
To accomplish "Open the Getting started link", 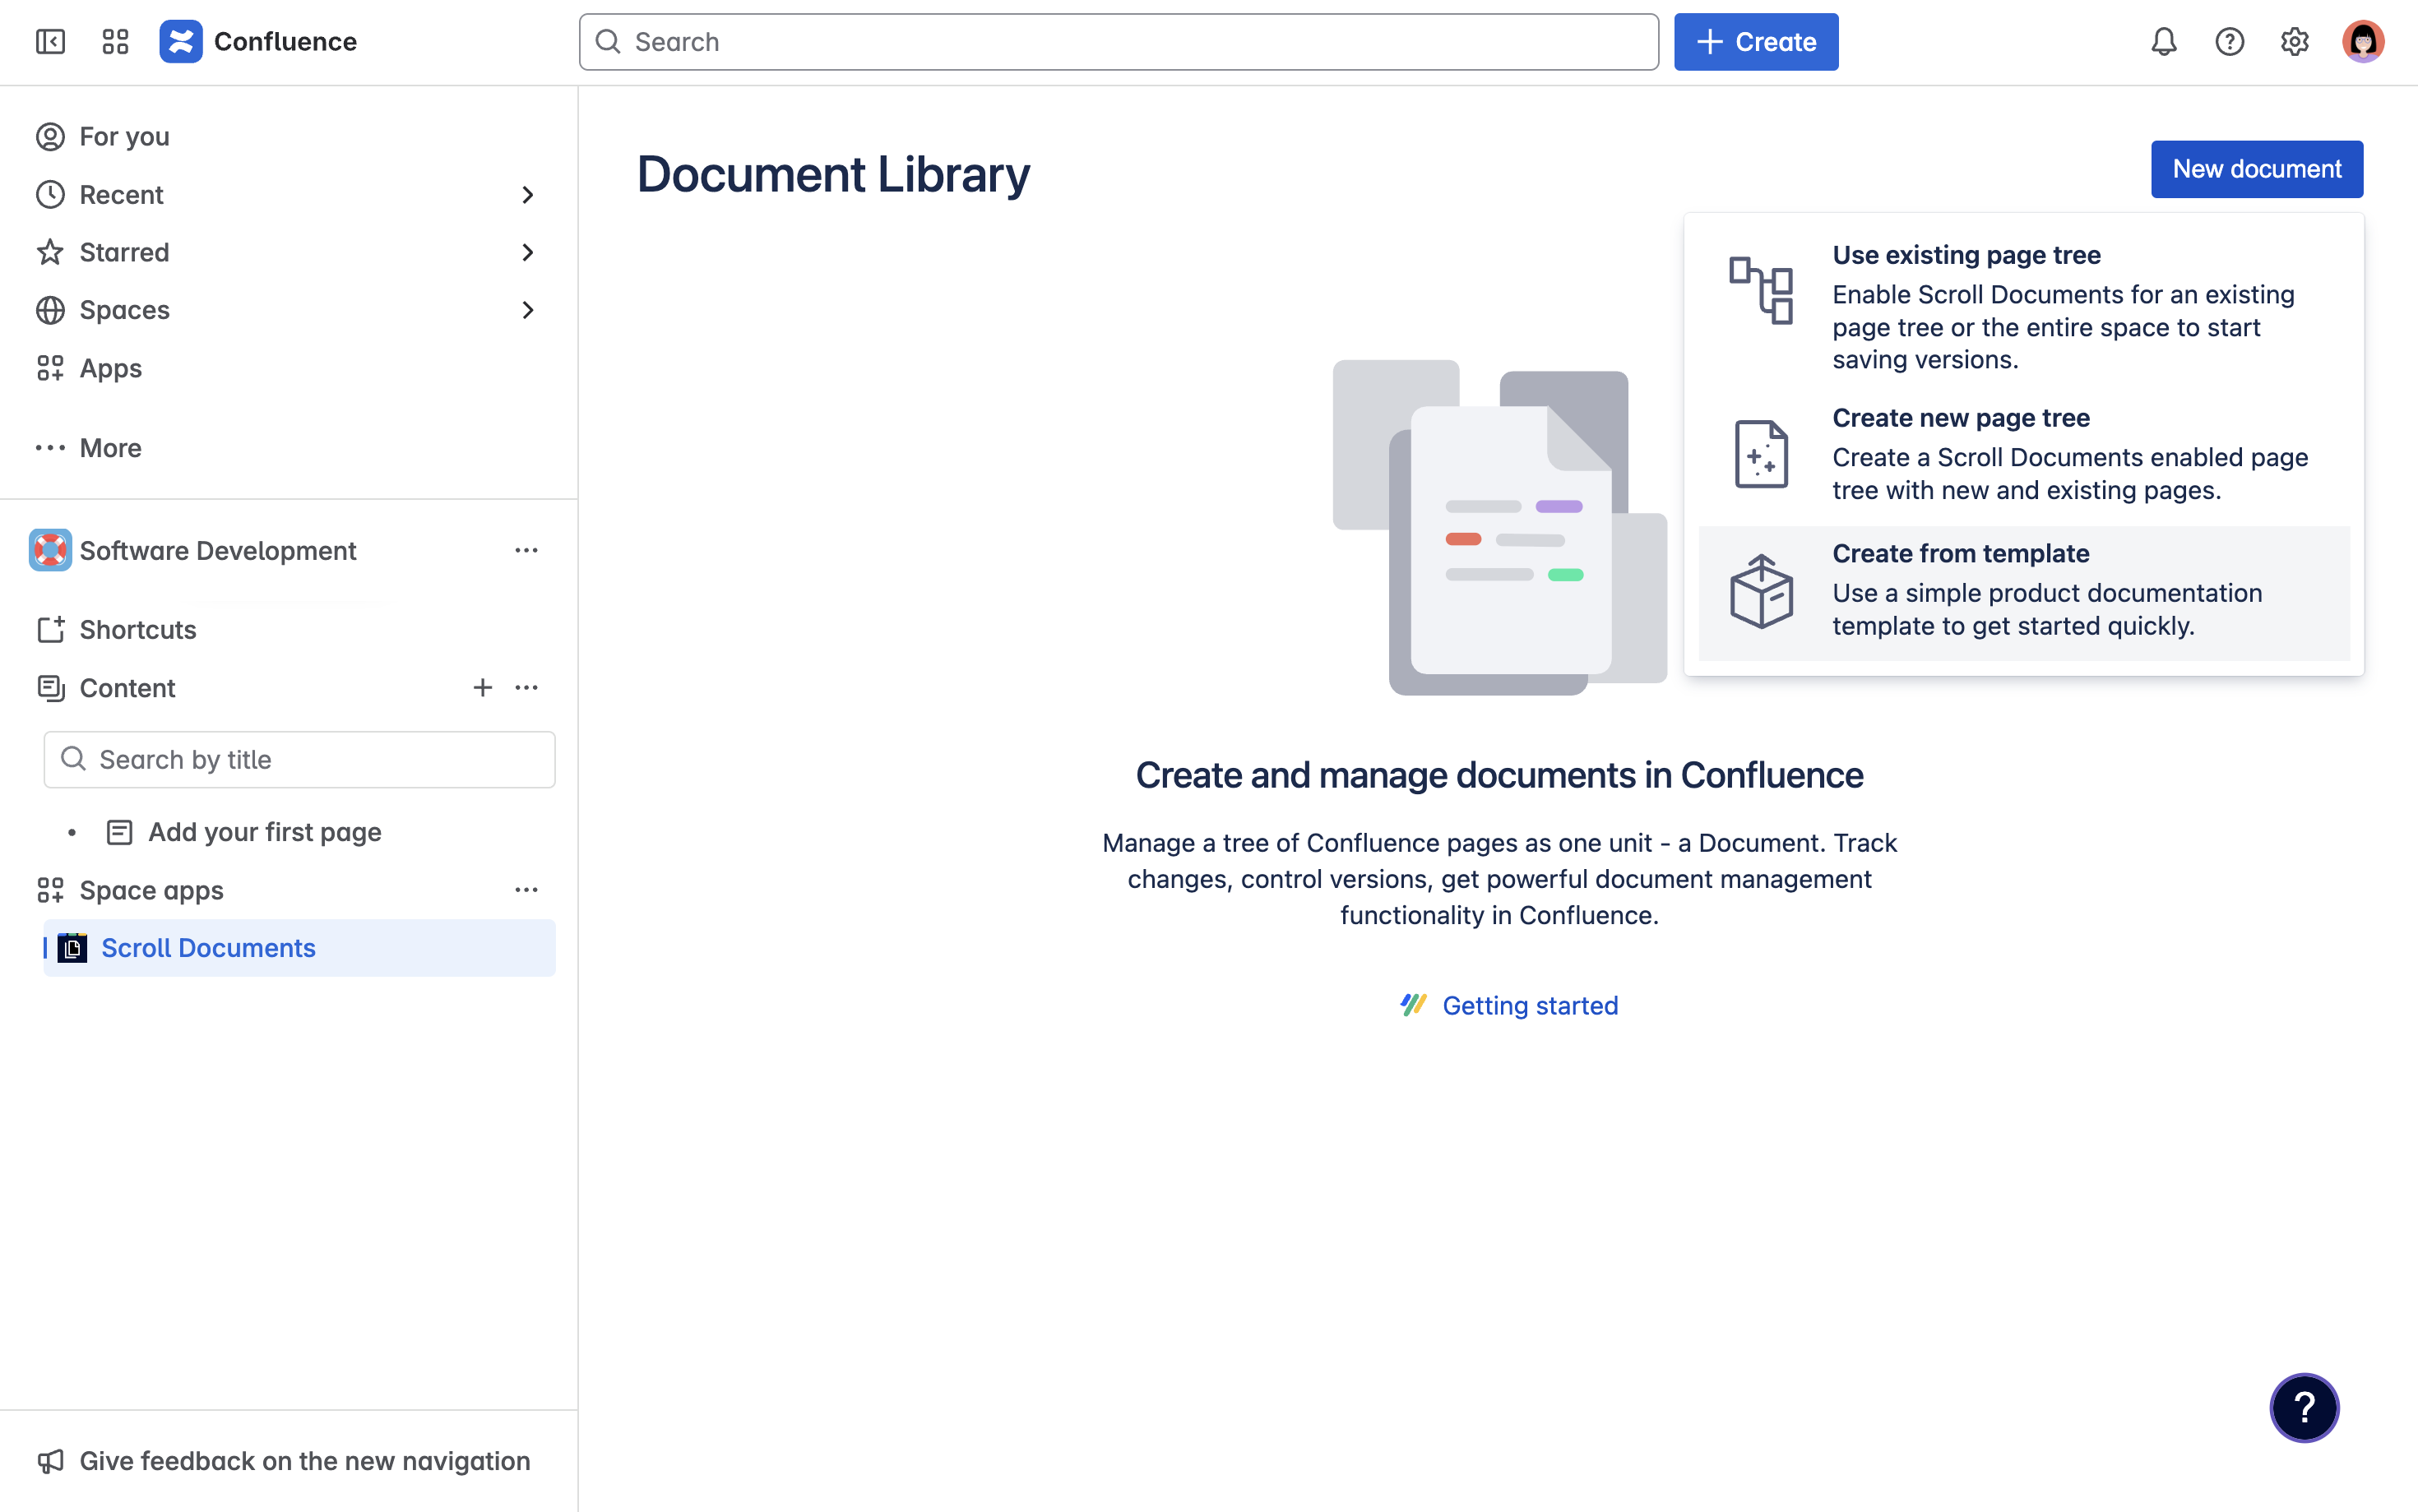I will (x=1530, y=1005).
